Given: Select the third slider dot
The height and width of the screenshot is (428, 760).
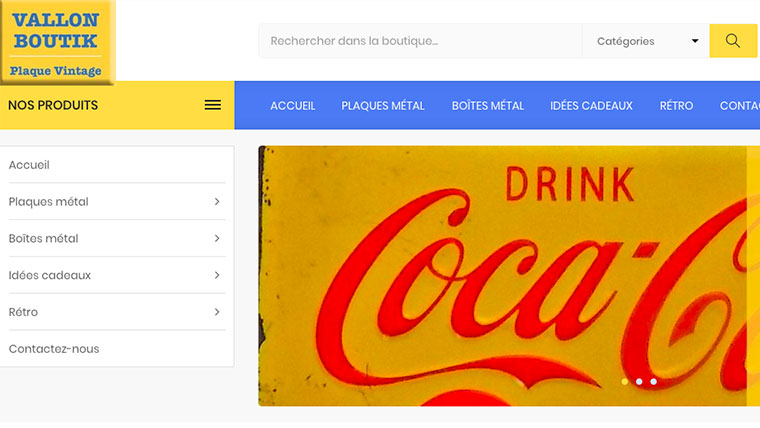Looking at the screenshot, I should 654,382.
